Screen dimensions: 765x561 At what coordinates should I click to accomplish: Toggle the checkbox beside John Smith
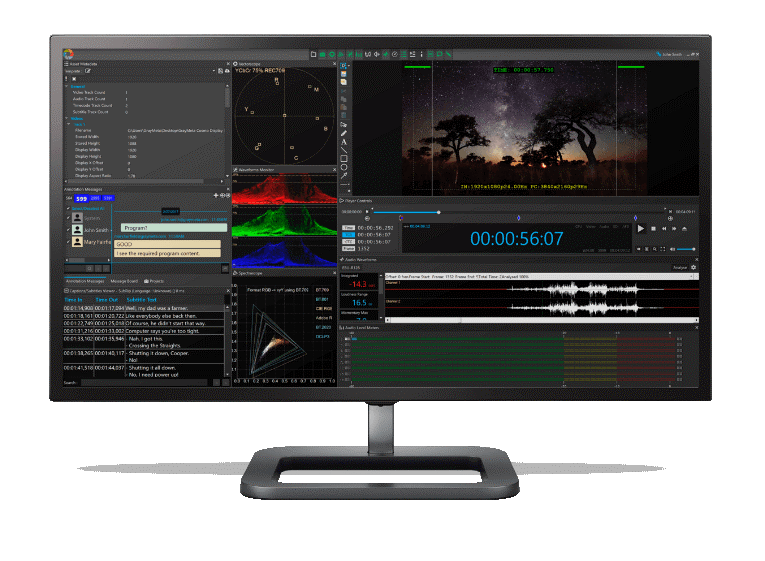[x=68, y=229]
